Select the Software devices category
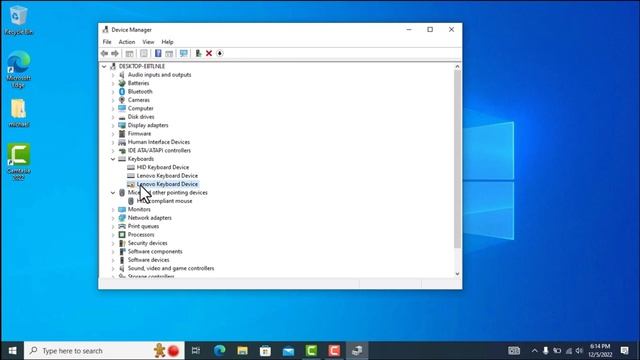This screenshot has height=360, width=640. click(x=149, y=260)
